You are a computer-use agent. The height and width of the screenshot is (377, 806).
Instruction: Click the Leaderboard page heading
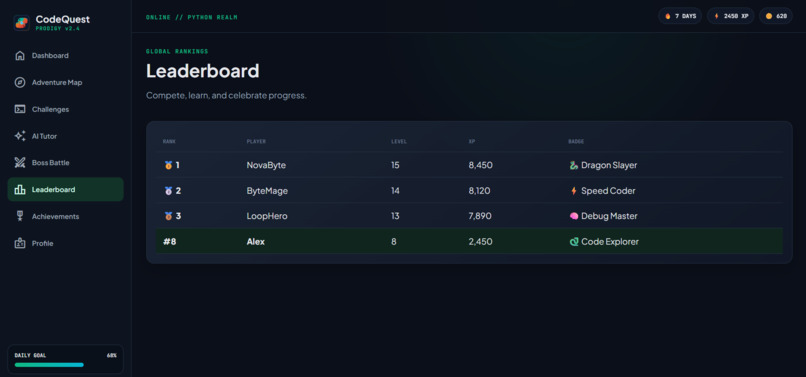click(x=203, y=71)
